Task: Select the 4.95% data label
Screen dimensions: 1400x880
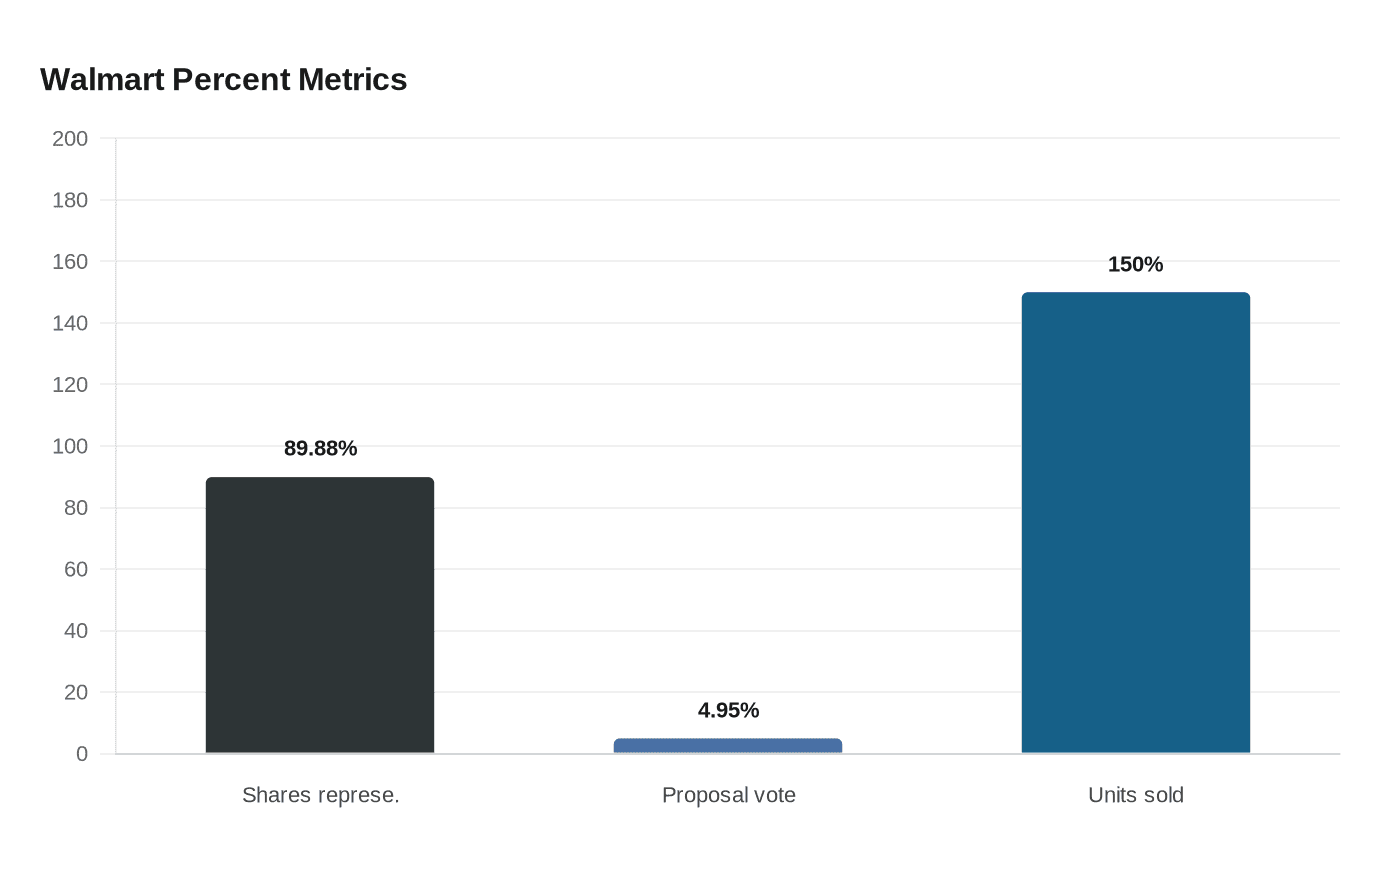Action: pos(728,710)
